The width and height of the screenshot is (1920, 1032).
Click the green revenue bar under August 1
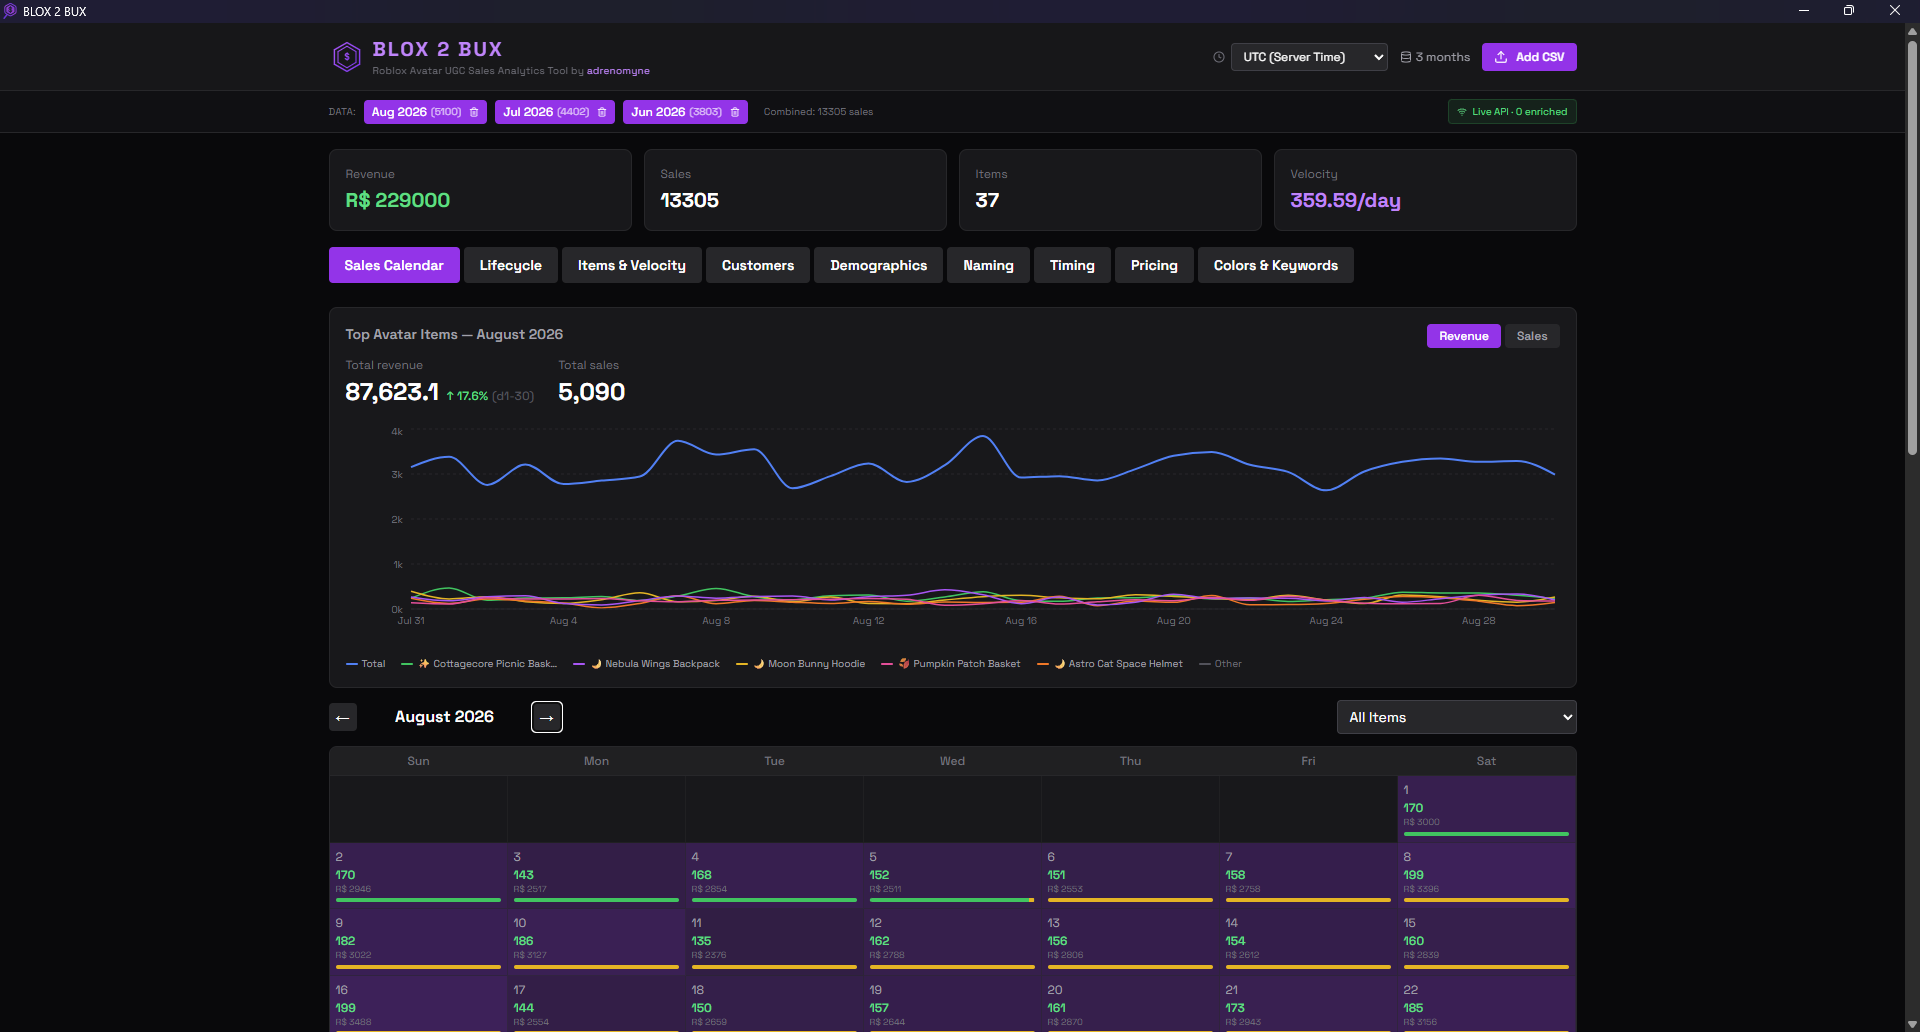point(1485,833)
